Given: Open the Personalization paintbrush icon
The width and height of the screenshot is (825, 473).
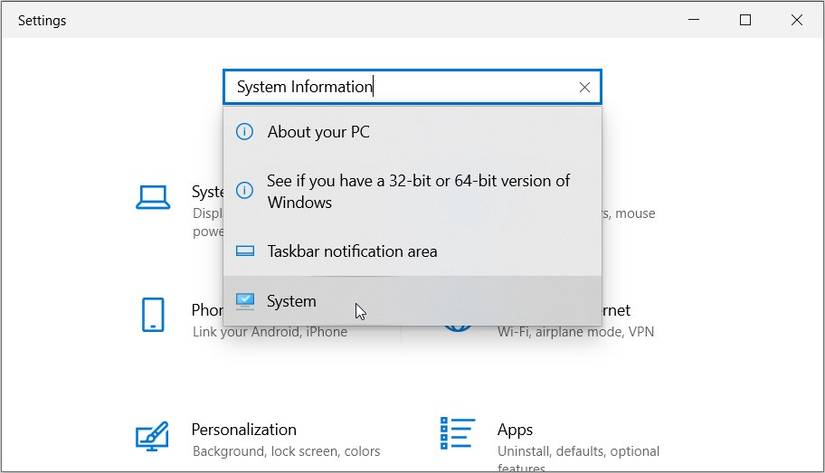Looking at the screenshot, I should (x=153, y=435).
